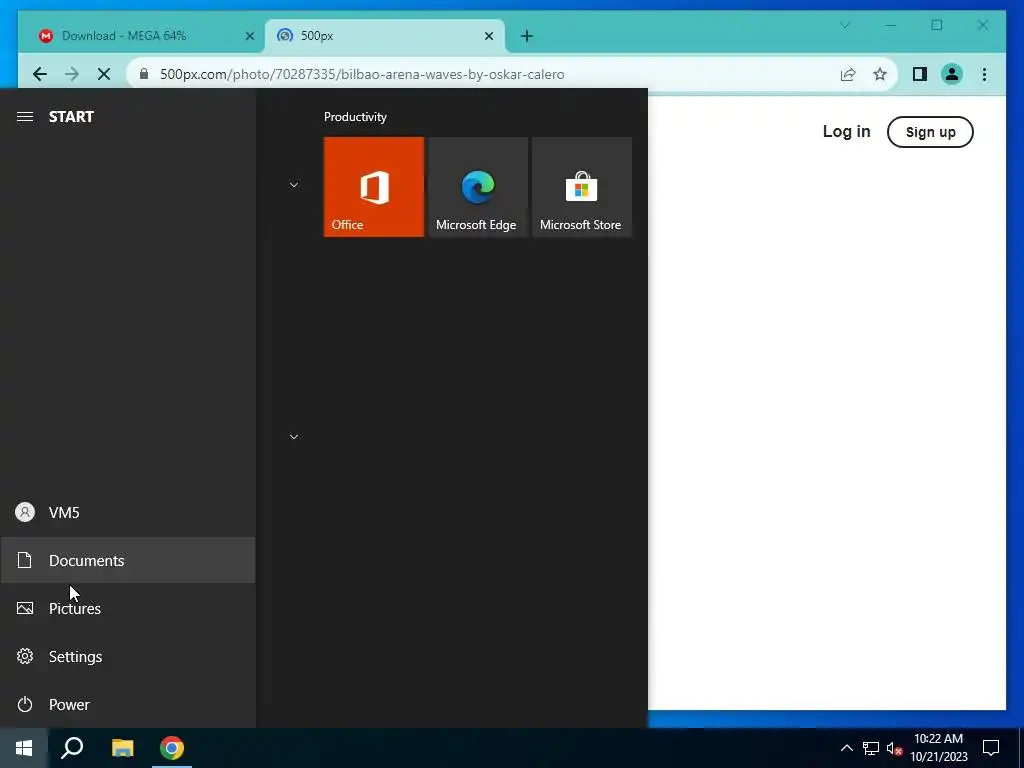Stop loading the page
The image size is (1024, 768).
[x=104, y=74]
